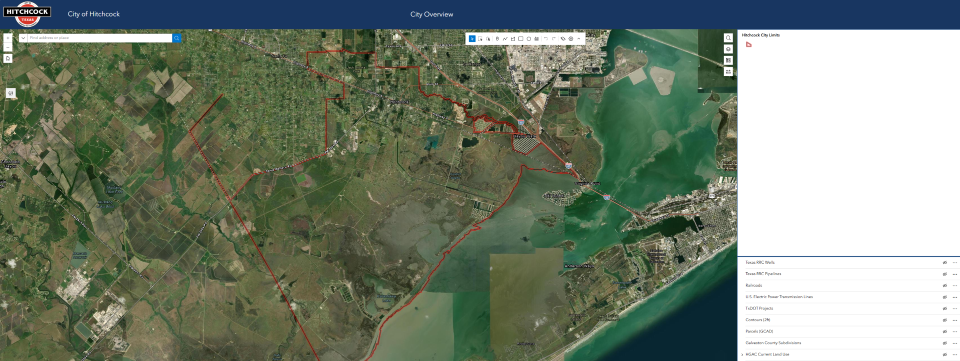Open the search source dropdown arrow
960x361 pixels.
pos(23,38)
